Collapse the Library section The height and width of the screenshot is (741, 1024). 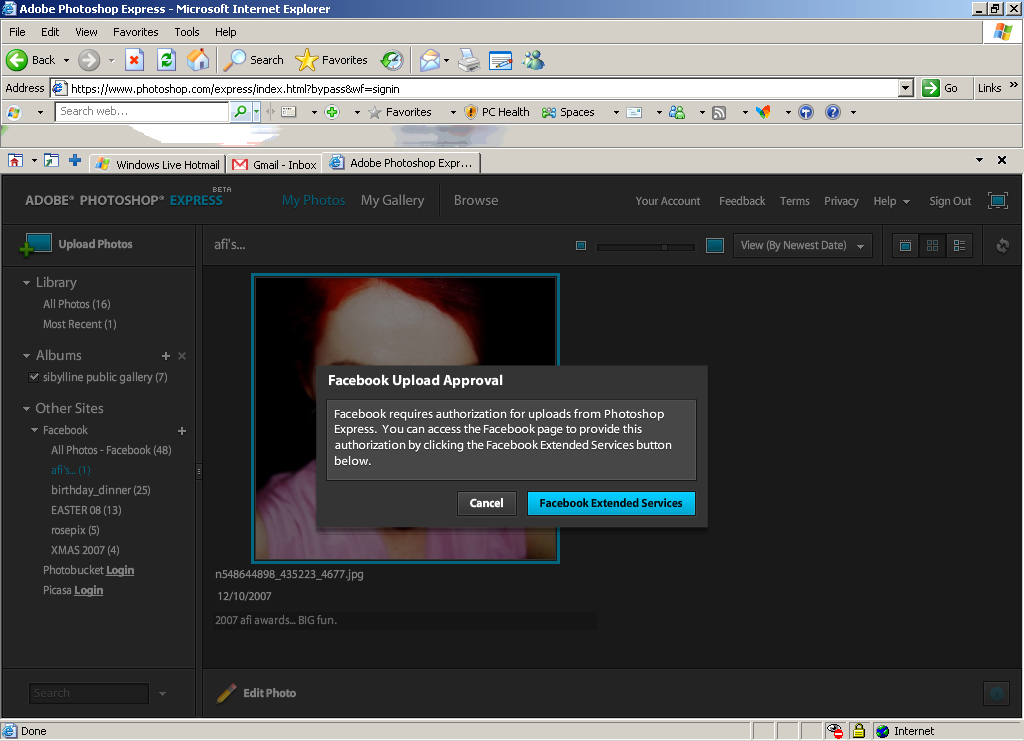tap(27, 283)
